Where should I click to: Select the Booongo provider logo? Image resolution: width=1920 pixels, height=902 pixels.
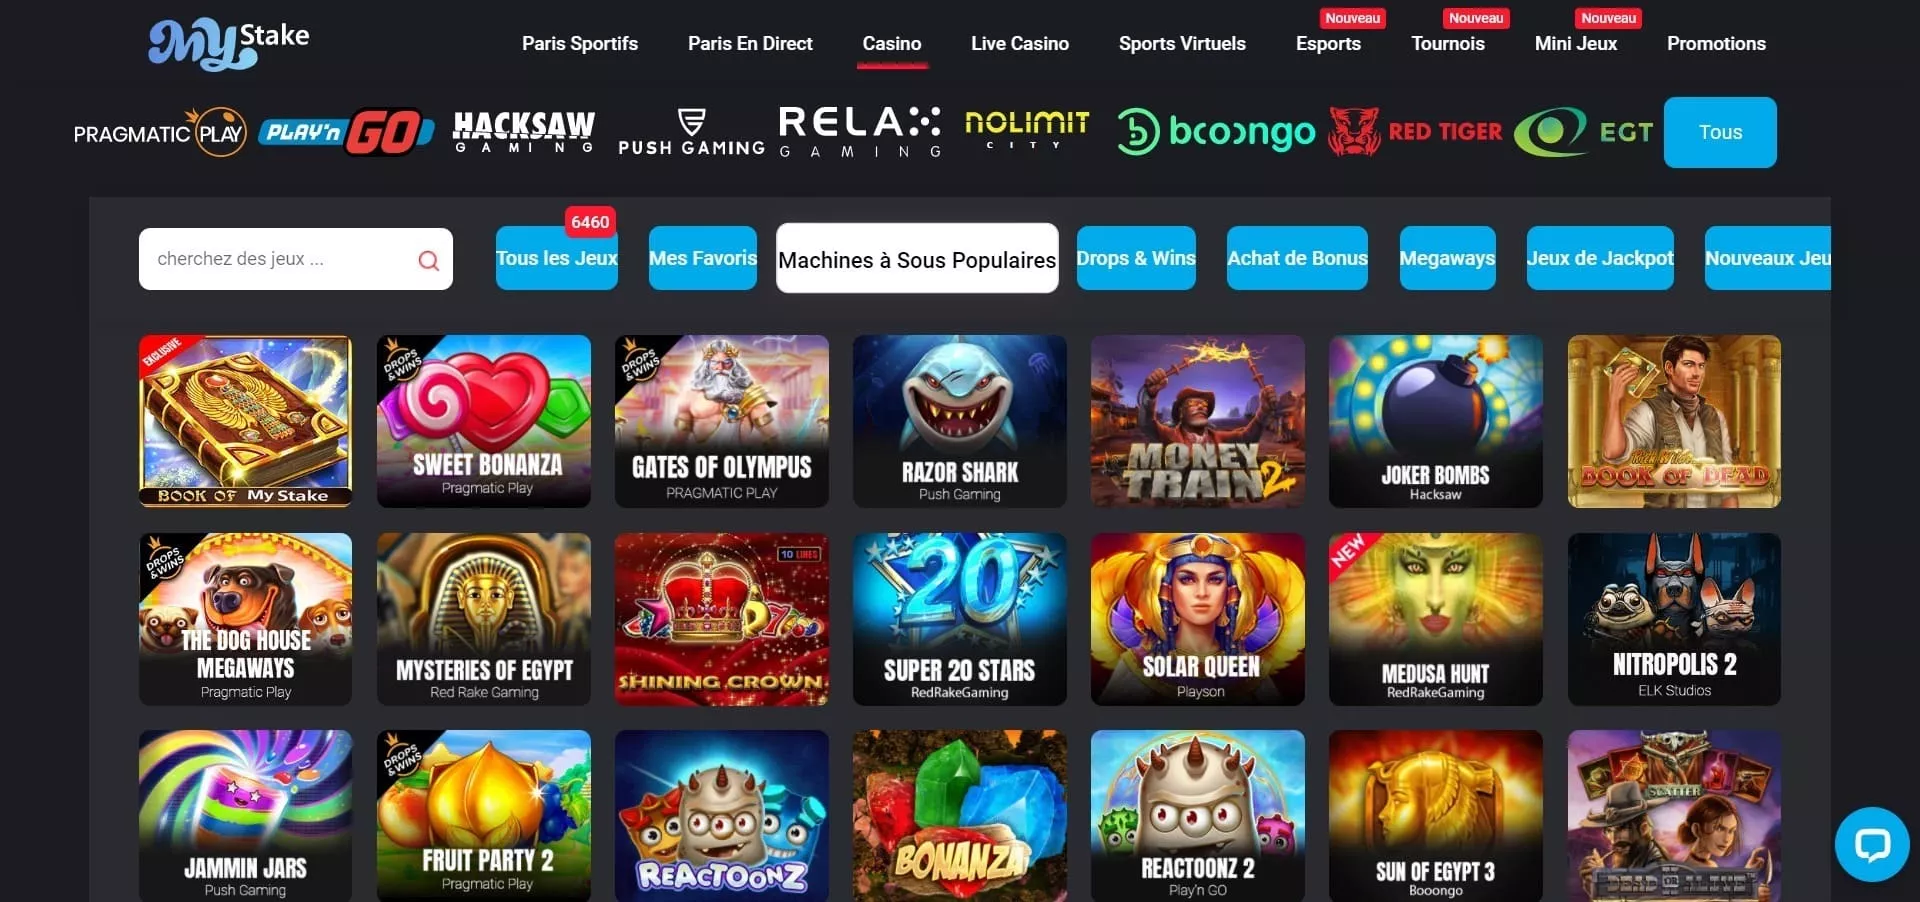pos(1216,132)
